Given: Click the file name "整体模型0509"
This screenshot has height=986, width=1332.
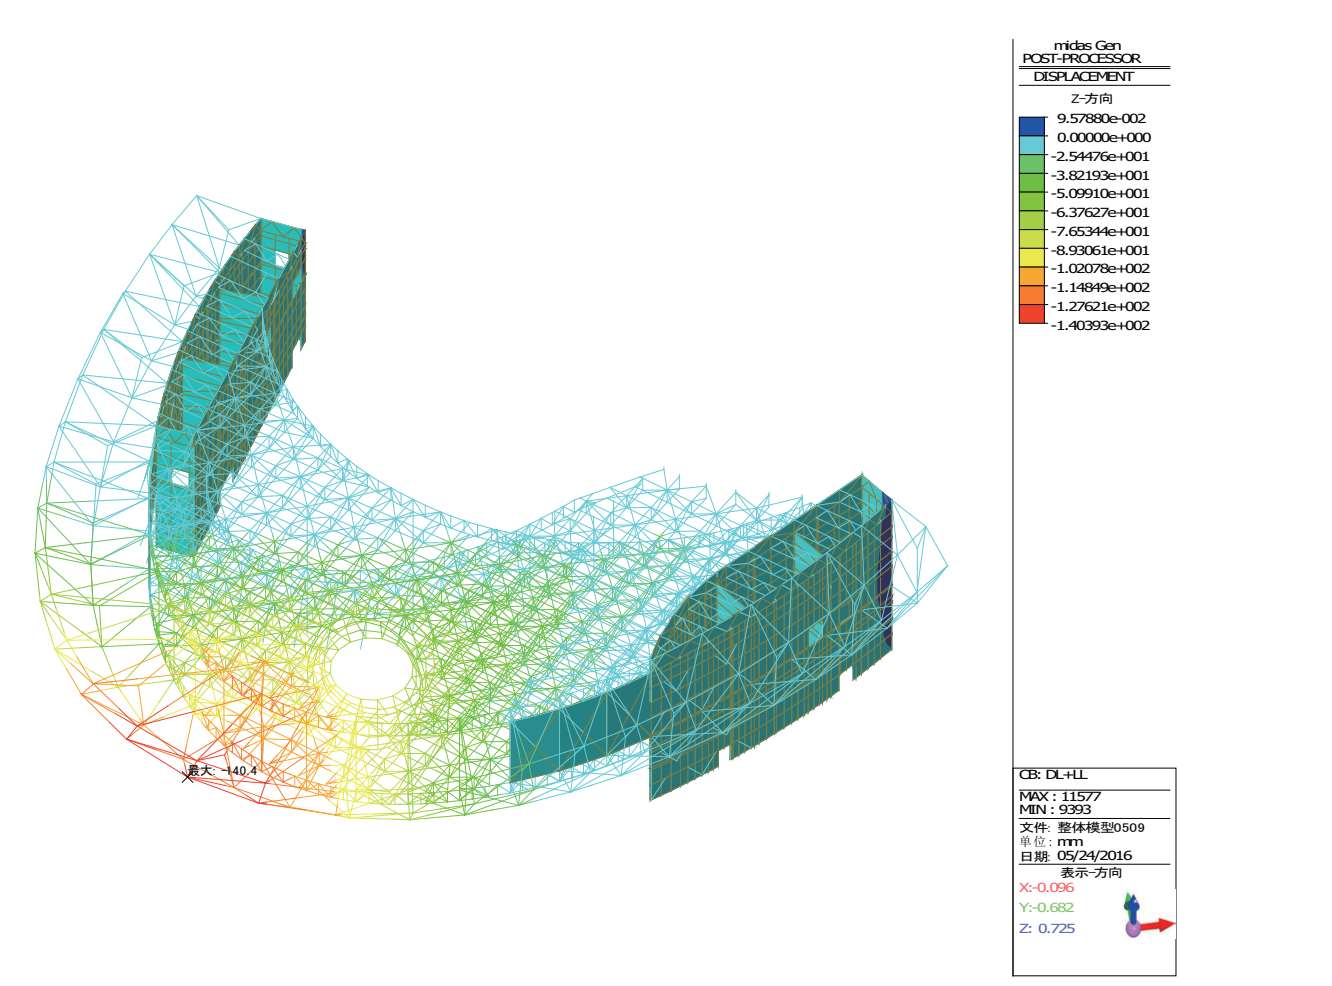Looking at the screenshot, I should 1101,827.
